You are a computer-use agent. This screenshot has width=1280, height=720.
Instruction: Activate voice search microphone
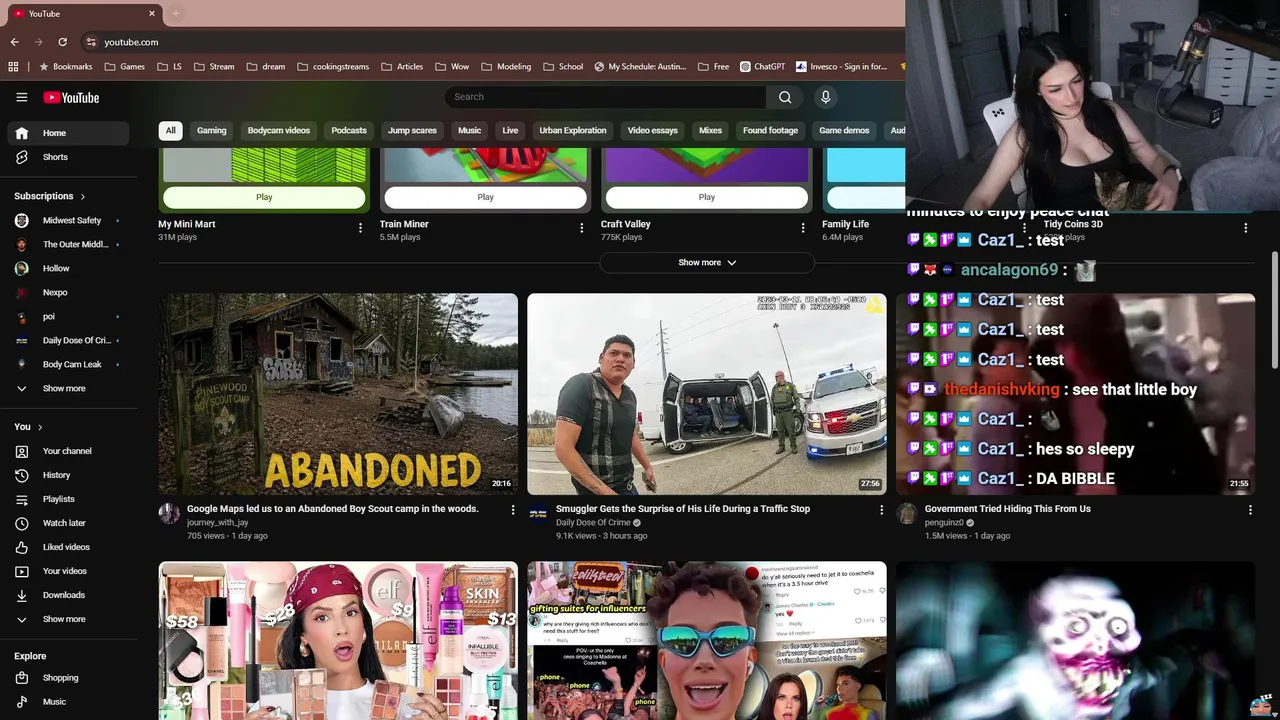pos(825,97)
